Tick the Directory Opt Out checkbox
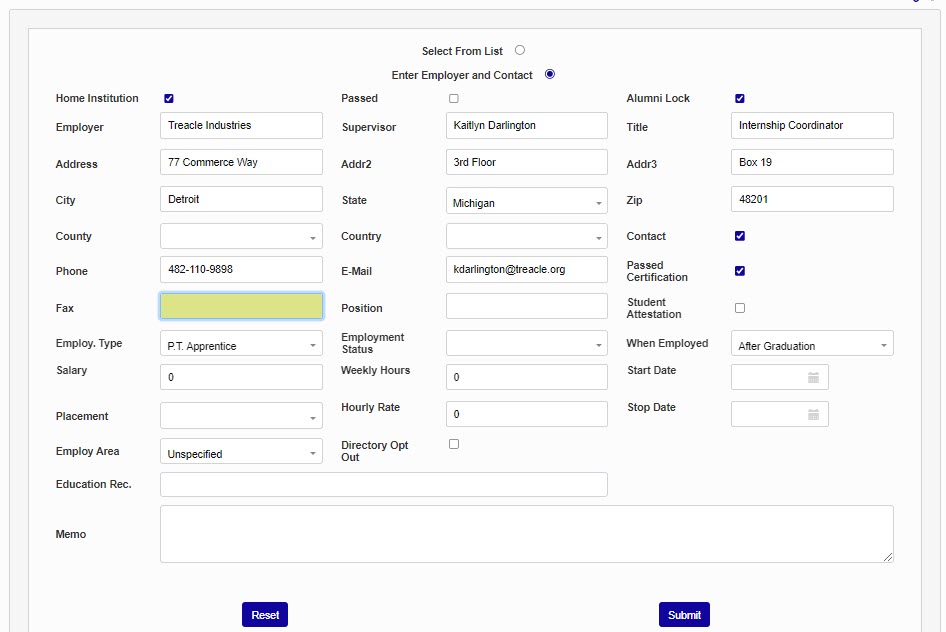 pos(454,444)
